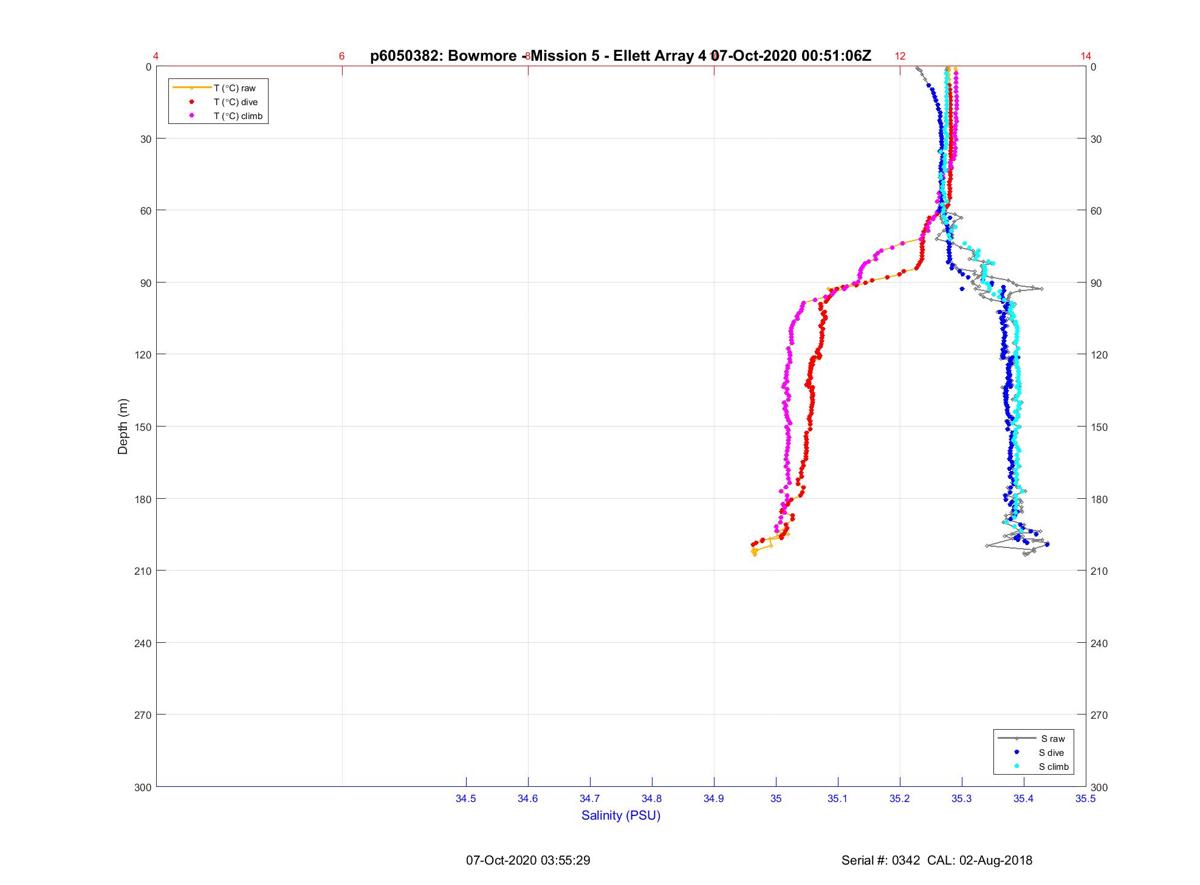Viewport: 1200px width, 885px height.
Task: Click the 90 tick on right depth axis
Action: pyautogui.click(x=1098, y=283)
